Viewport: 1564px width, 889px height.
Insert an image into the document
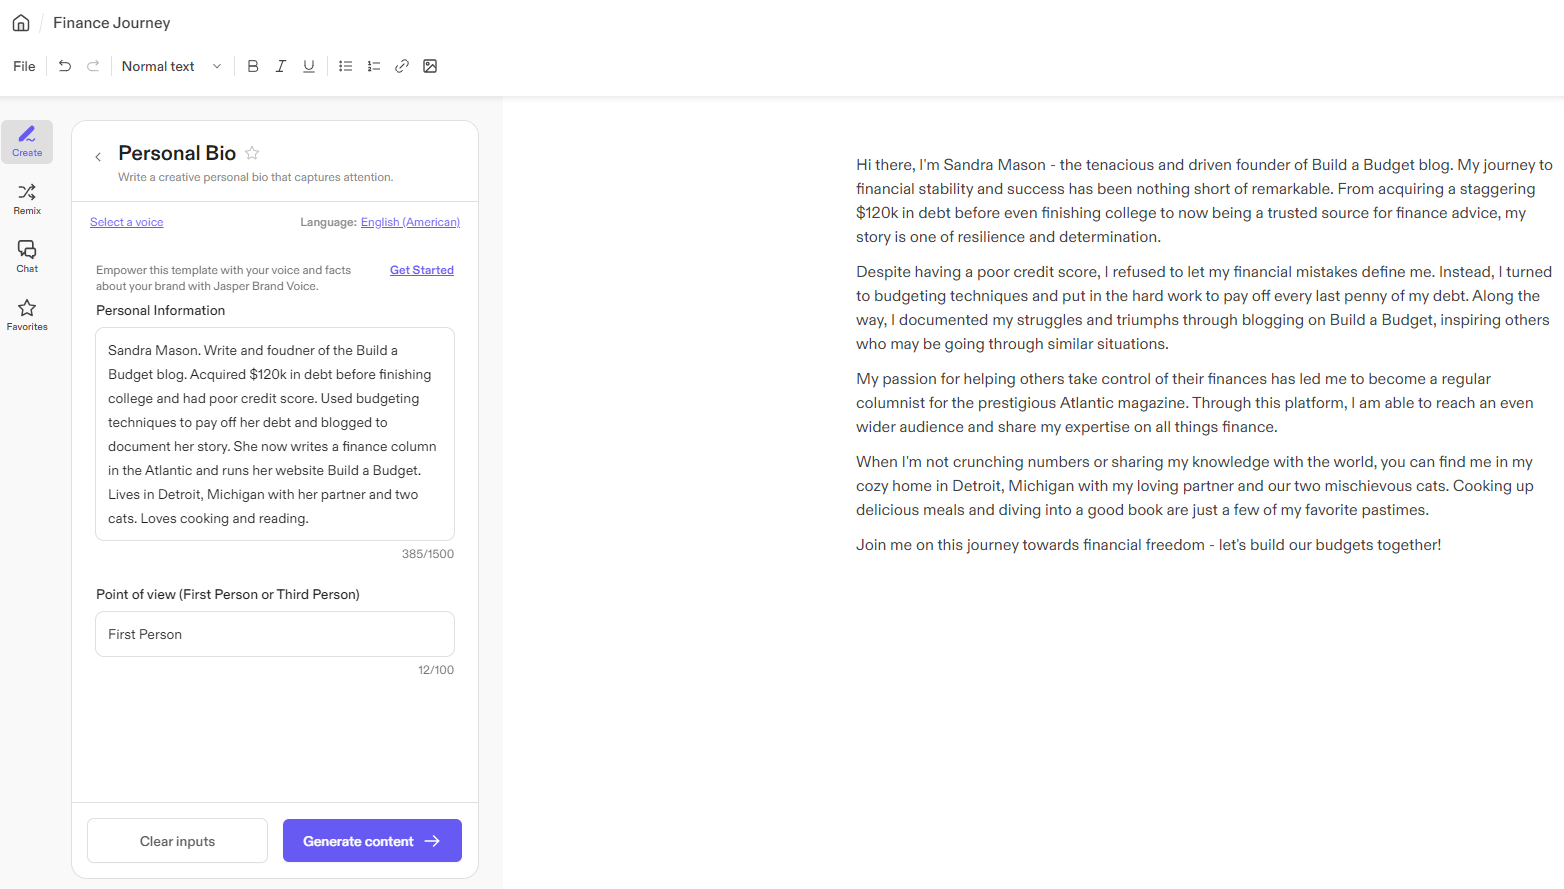pos(430,66)
